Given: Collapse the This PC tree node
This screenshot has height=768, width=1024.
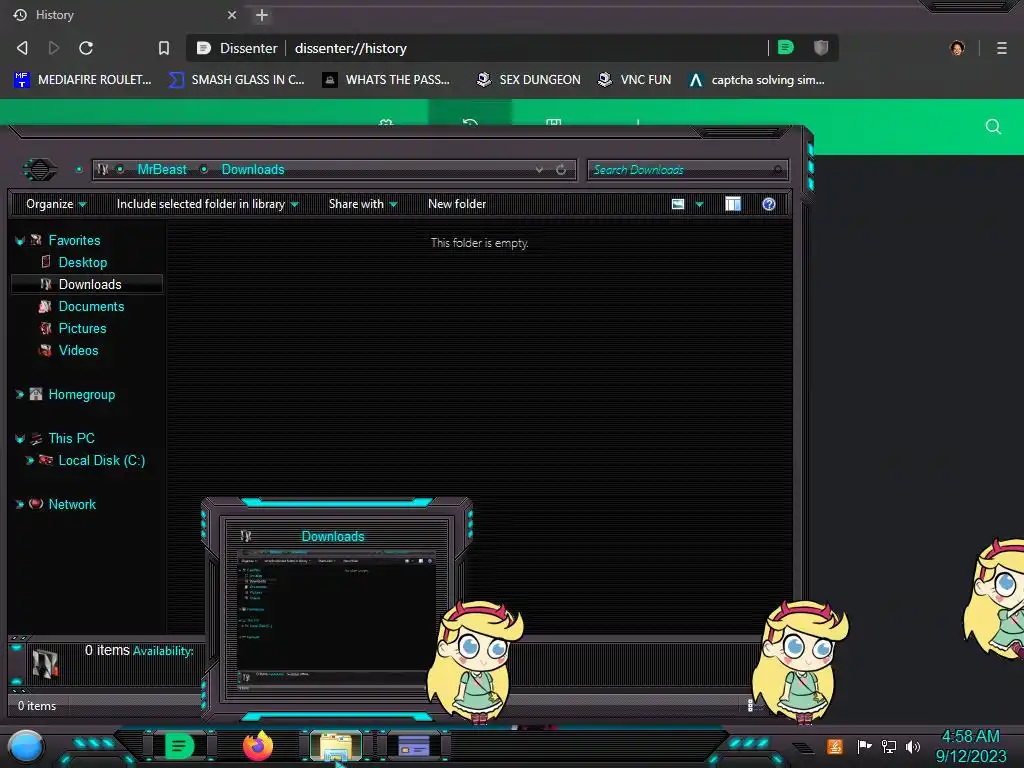Looking at the screenshot, I should click(20, 439).
